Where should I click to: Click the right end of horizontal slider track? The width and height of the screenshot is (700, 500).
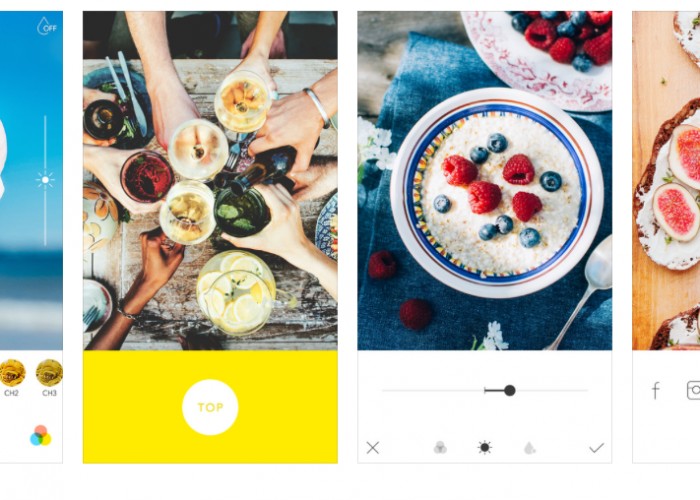point(586,391)
